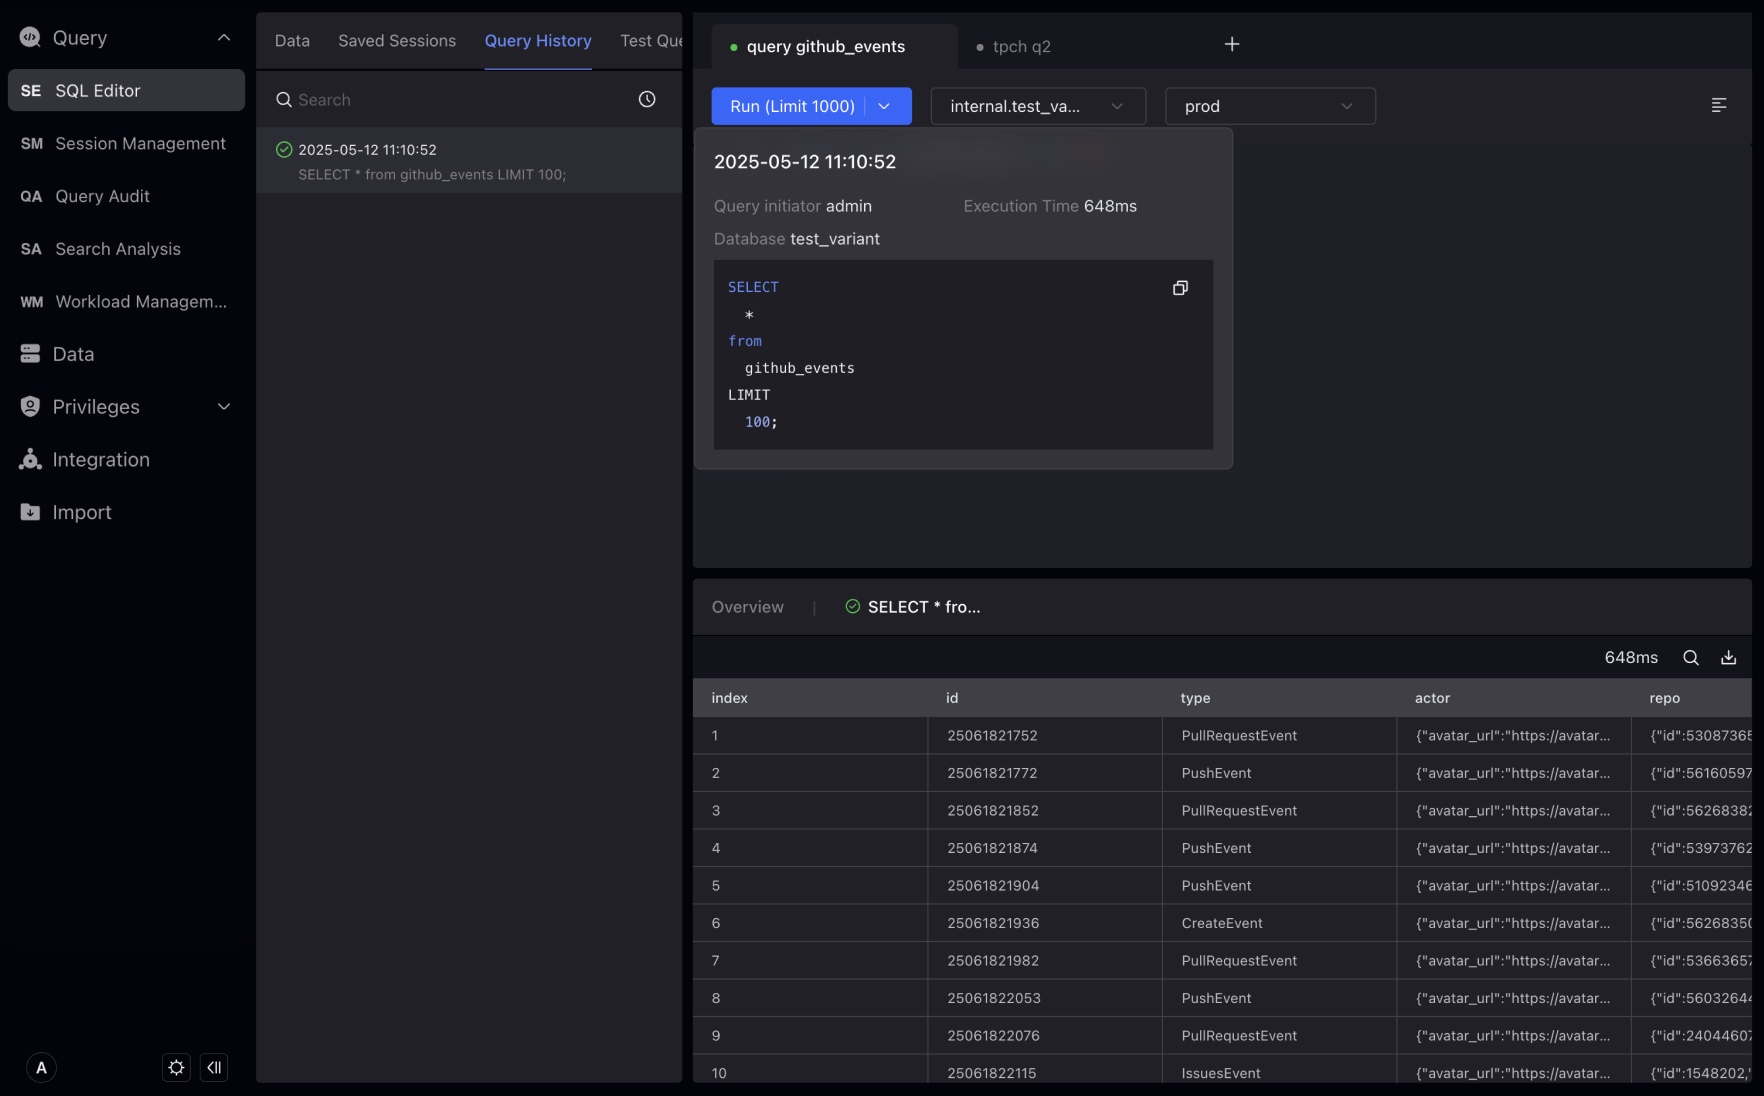The image size is (1764, 1096).
Task: Click the Search field in Query History
Action: click(400, 100)
